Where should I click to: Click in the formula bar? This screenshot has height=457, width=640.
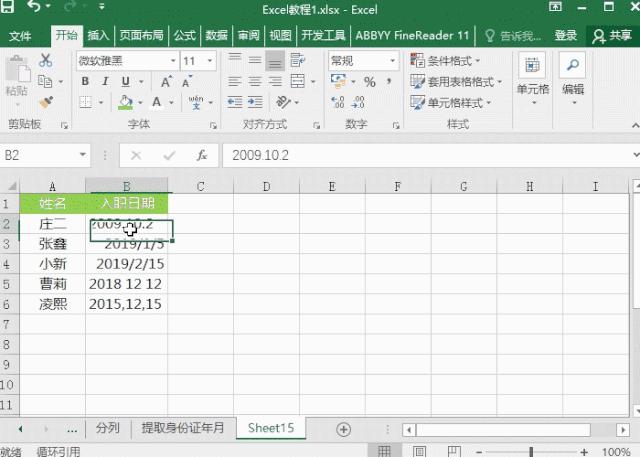point(427,155)
